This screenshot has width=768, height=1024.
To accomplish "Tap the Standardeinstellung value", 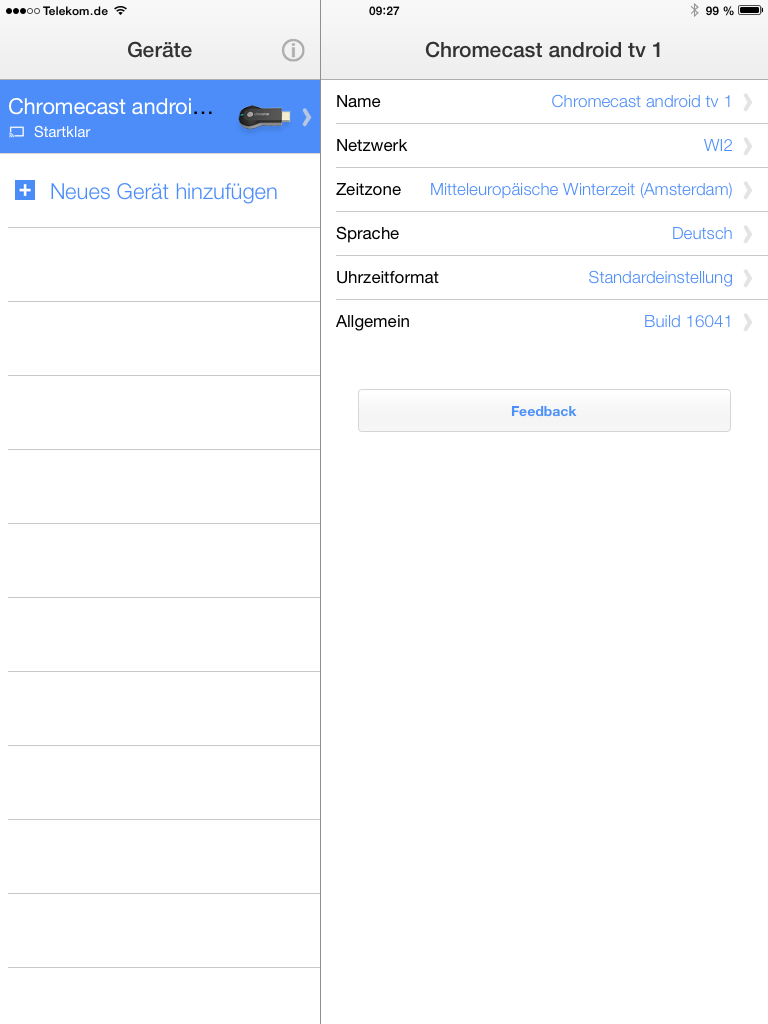I will coord(660,278).
